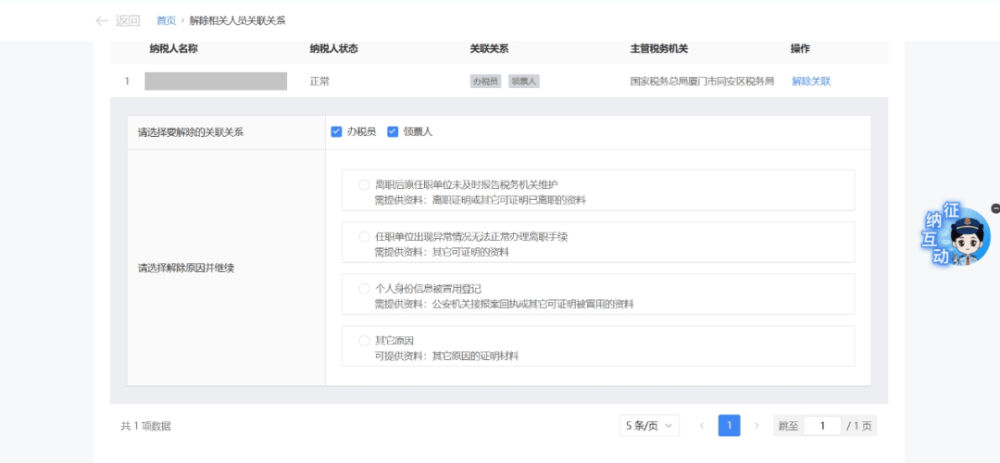Click 解除相关人员关联关系 breadcrumb text

(x=237, y=20)
